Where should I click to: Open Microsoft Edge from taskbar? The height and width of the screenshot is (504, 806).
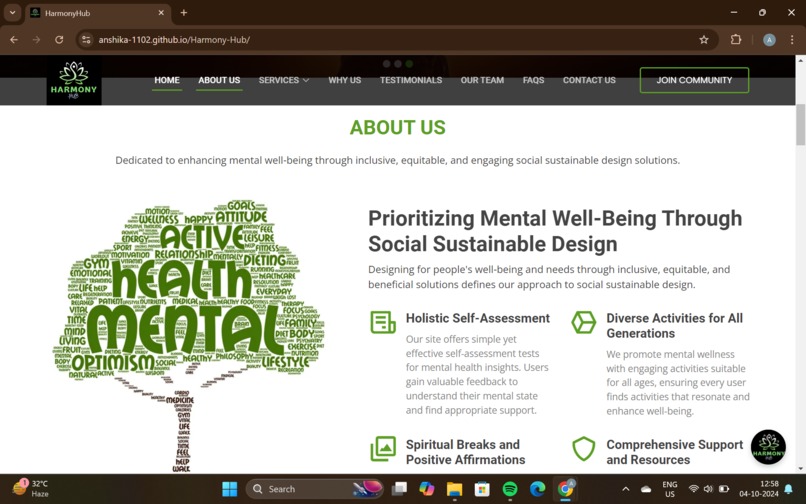[x=538, y=489]
